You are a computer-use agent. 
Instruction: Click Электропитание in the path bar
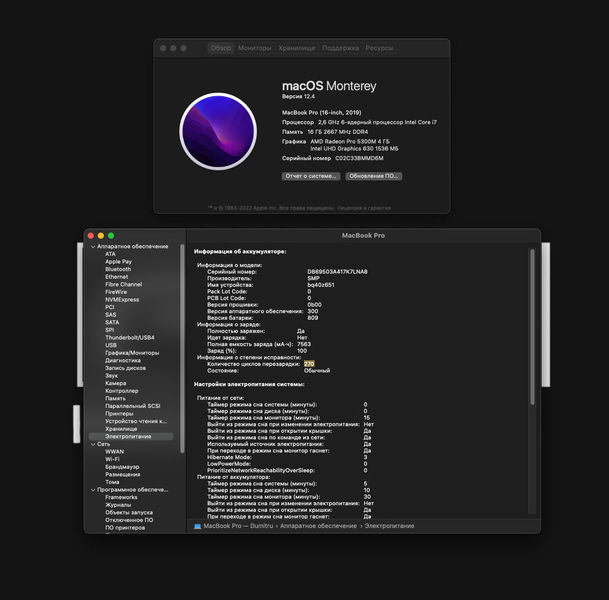(389, 526)
